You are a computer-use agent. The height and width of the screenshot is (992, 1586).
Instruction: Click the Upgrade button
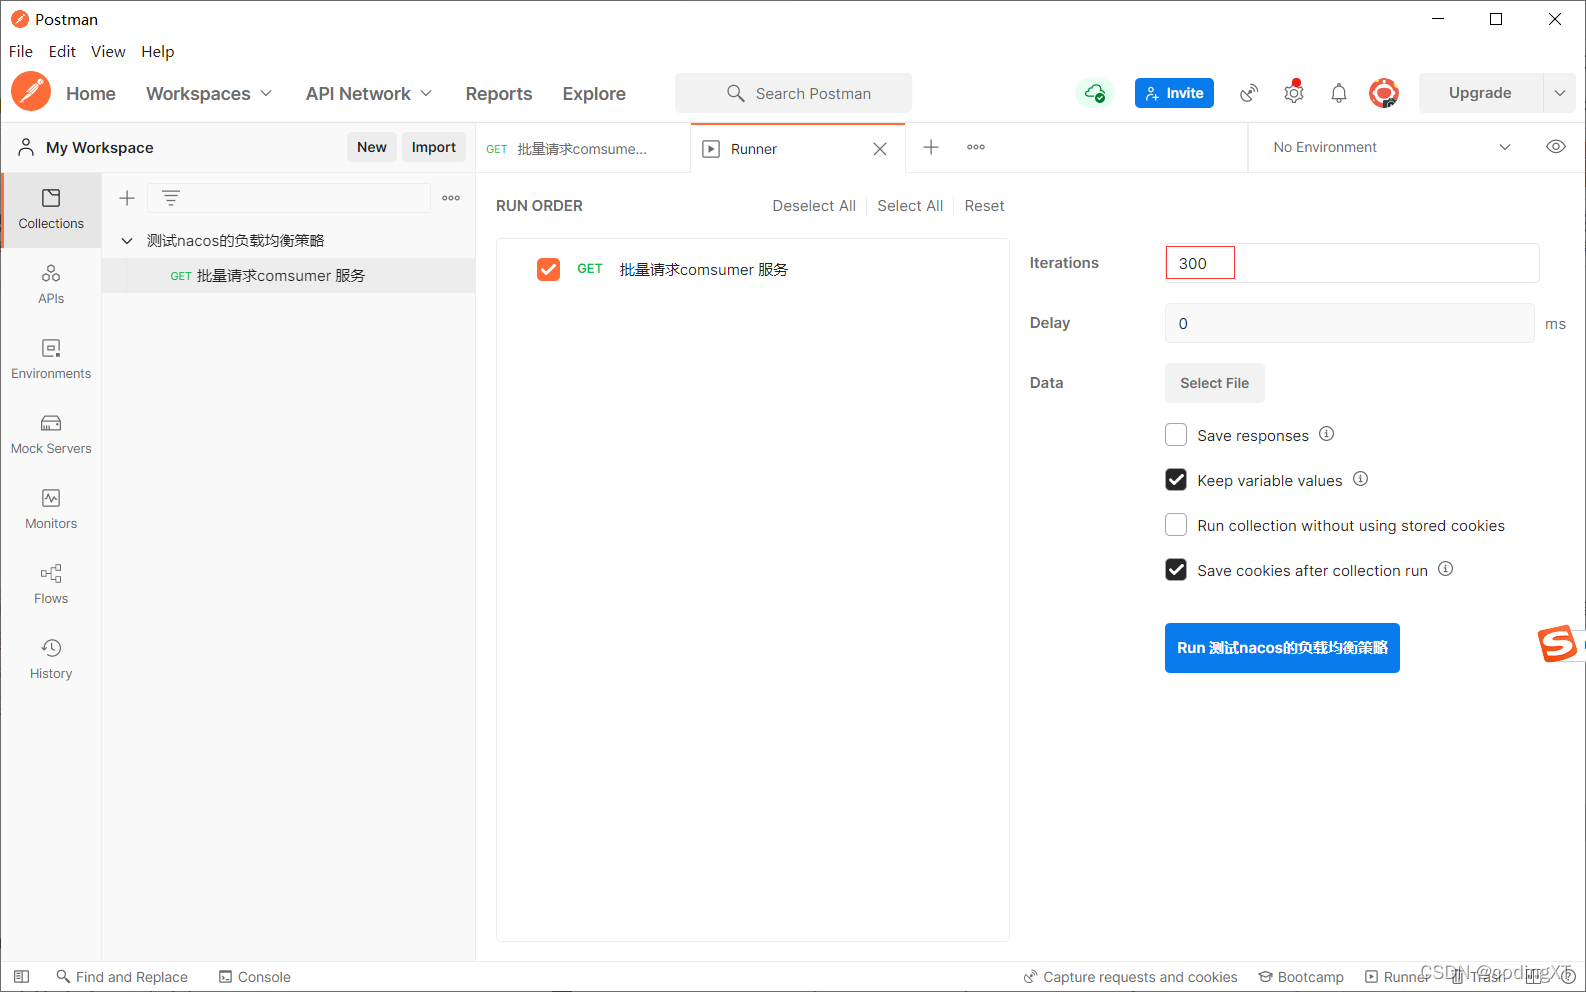1480,93
